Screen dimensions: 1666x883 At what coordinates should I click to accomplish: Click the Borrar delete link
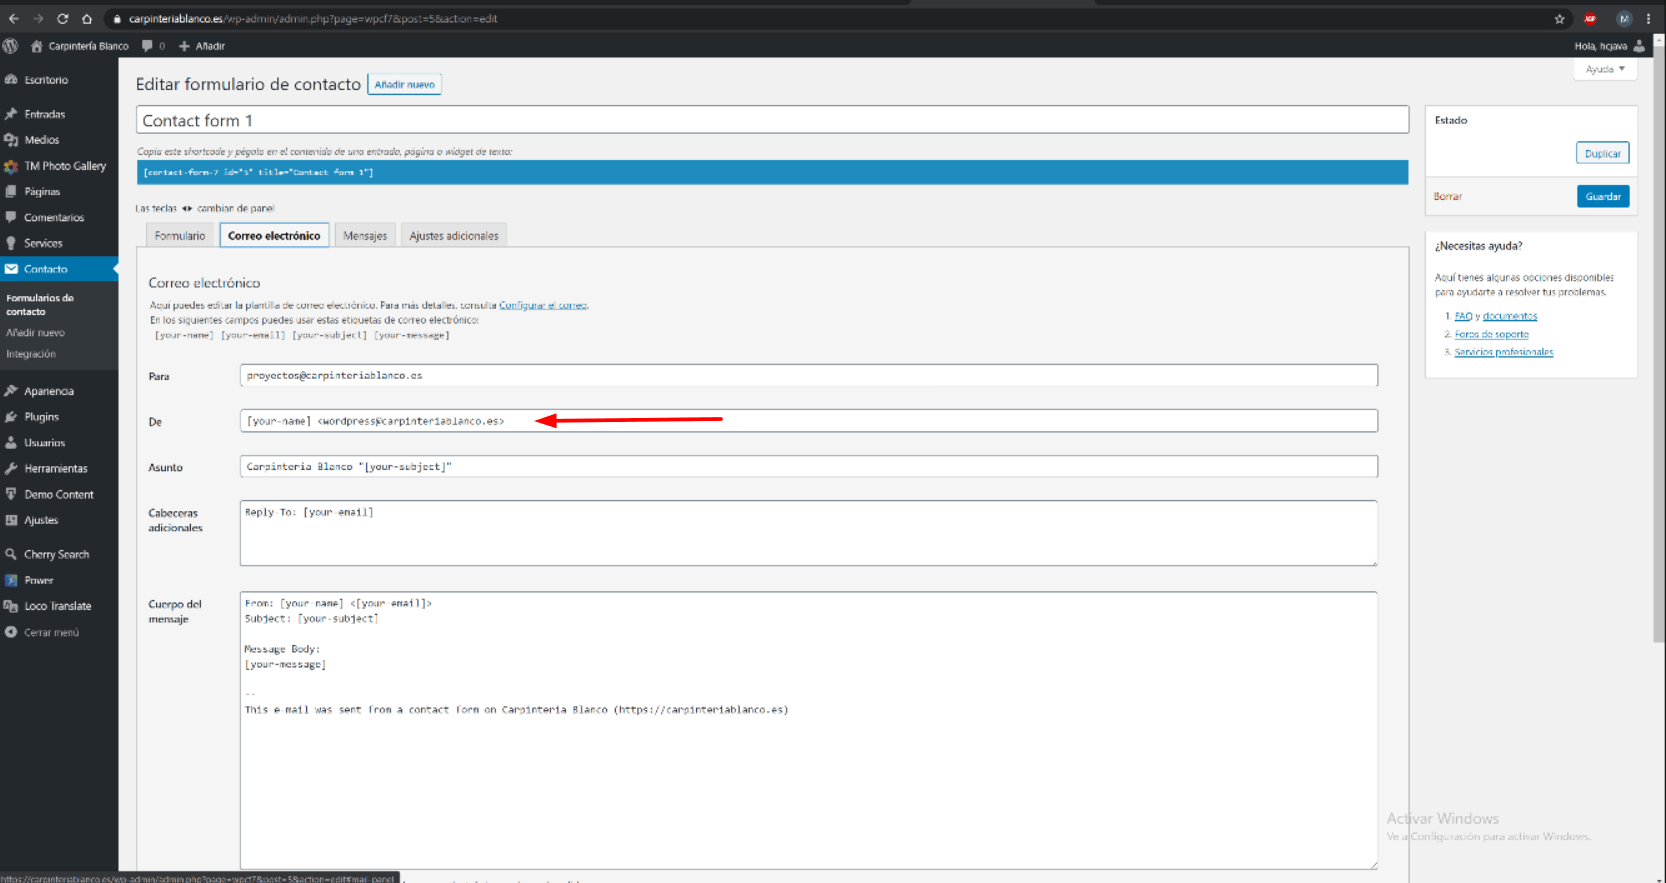[x=1448, y=197]
